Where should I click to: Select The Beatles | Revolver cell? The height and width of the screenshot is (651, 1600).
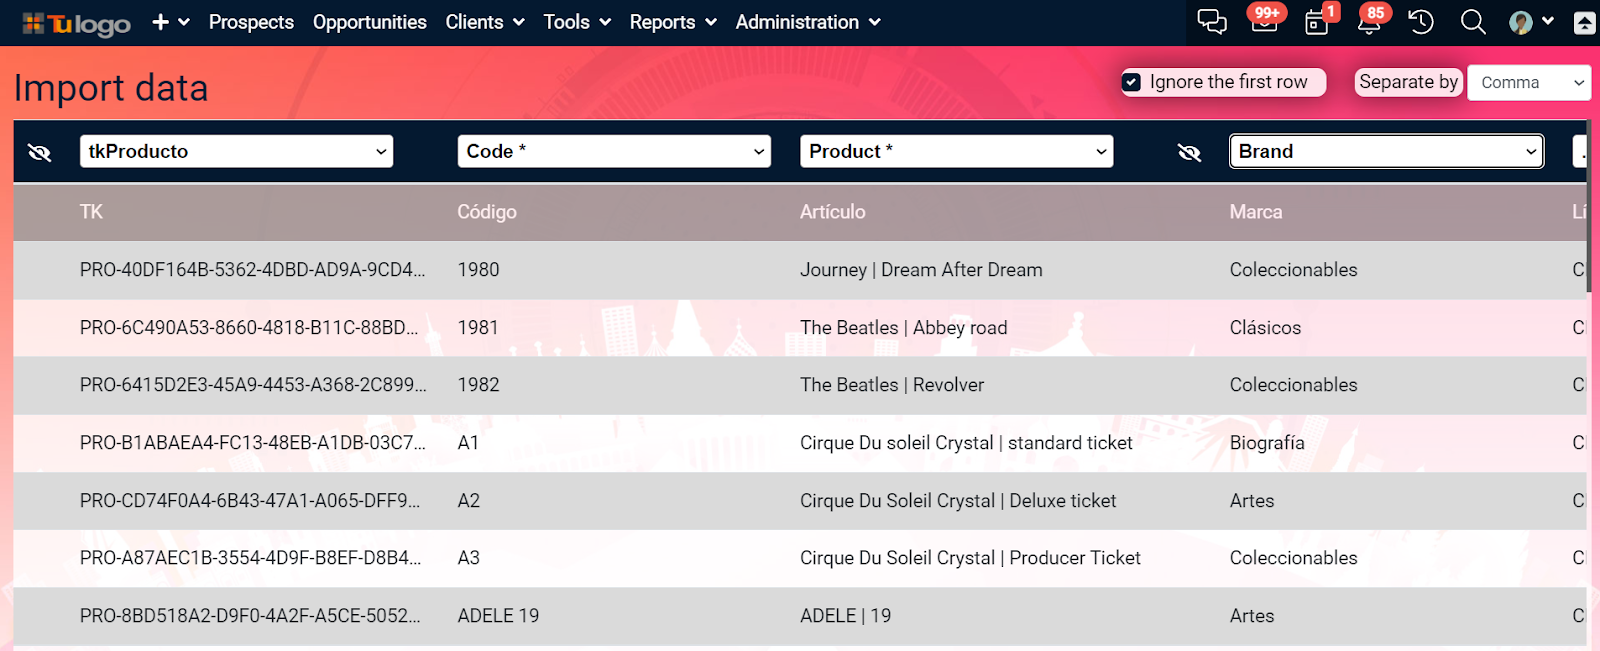pos(892,385)
